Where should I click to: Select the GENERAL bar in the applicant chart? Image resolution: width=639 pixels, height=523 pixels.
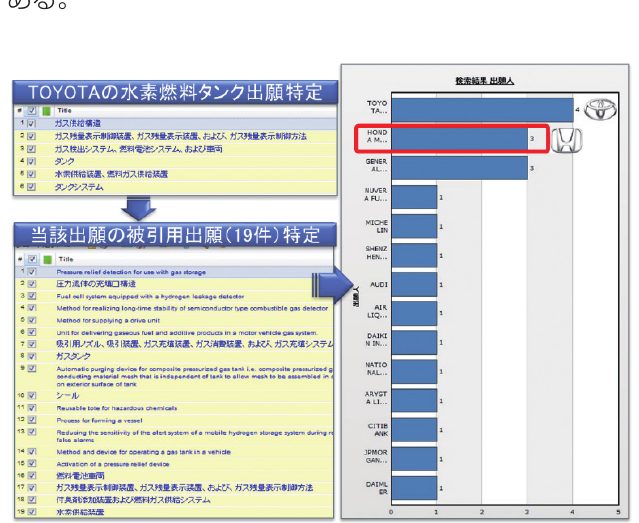click(x=459, y=168)
